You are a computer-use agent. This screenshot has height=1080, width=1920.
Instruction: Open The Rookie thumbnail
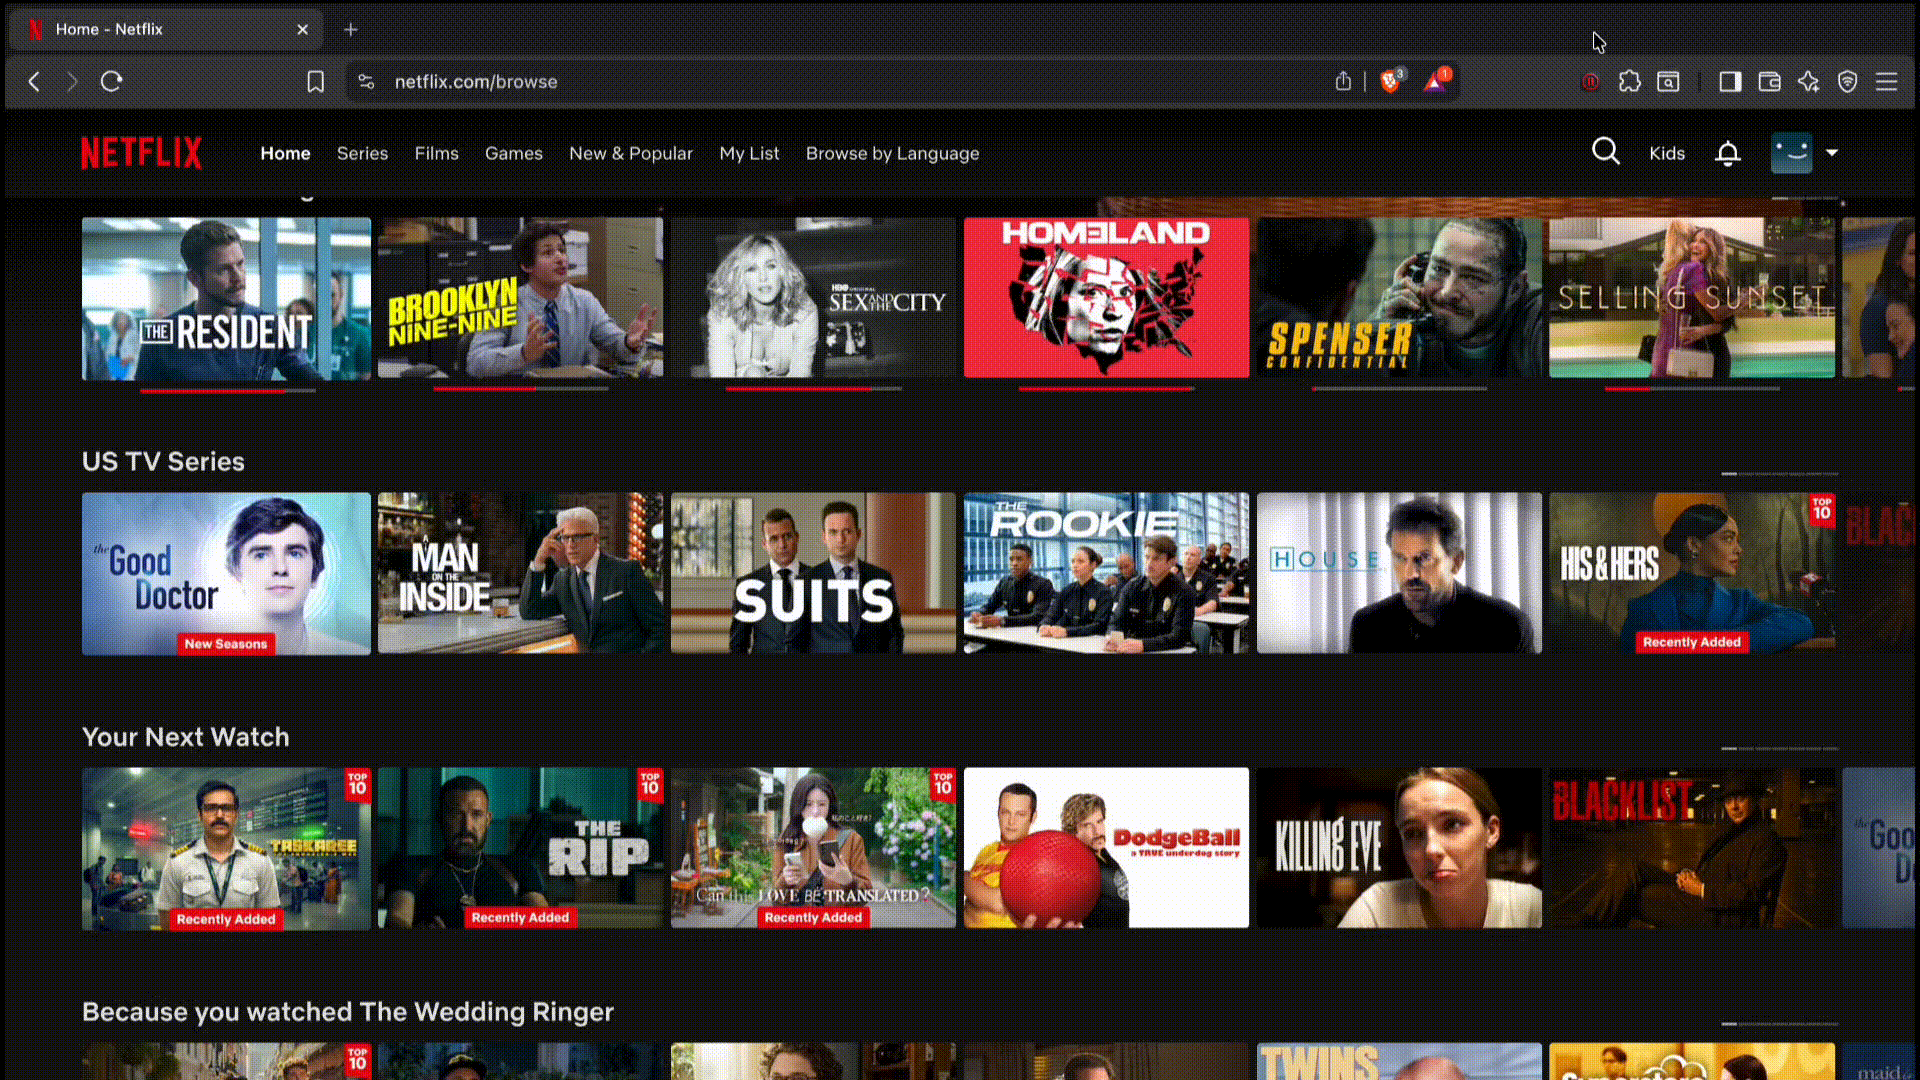coord(1106,573)
